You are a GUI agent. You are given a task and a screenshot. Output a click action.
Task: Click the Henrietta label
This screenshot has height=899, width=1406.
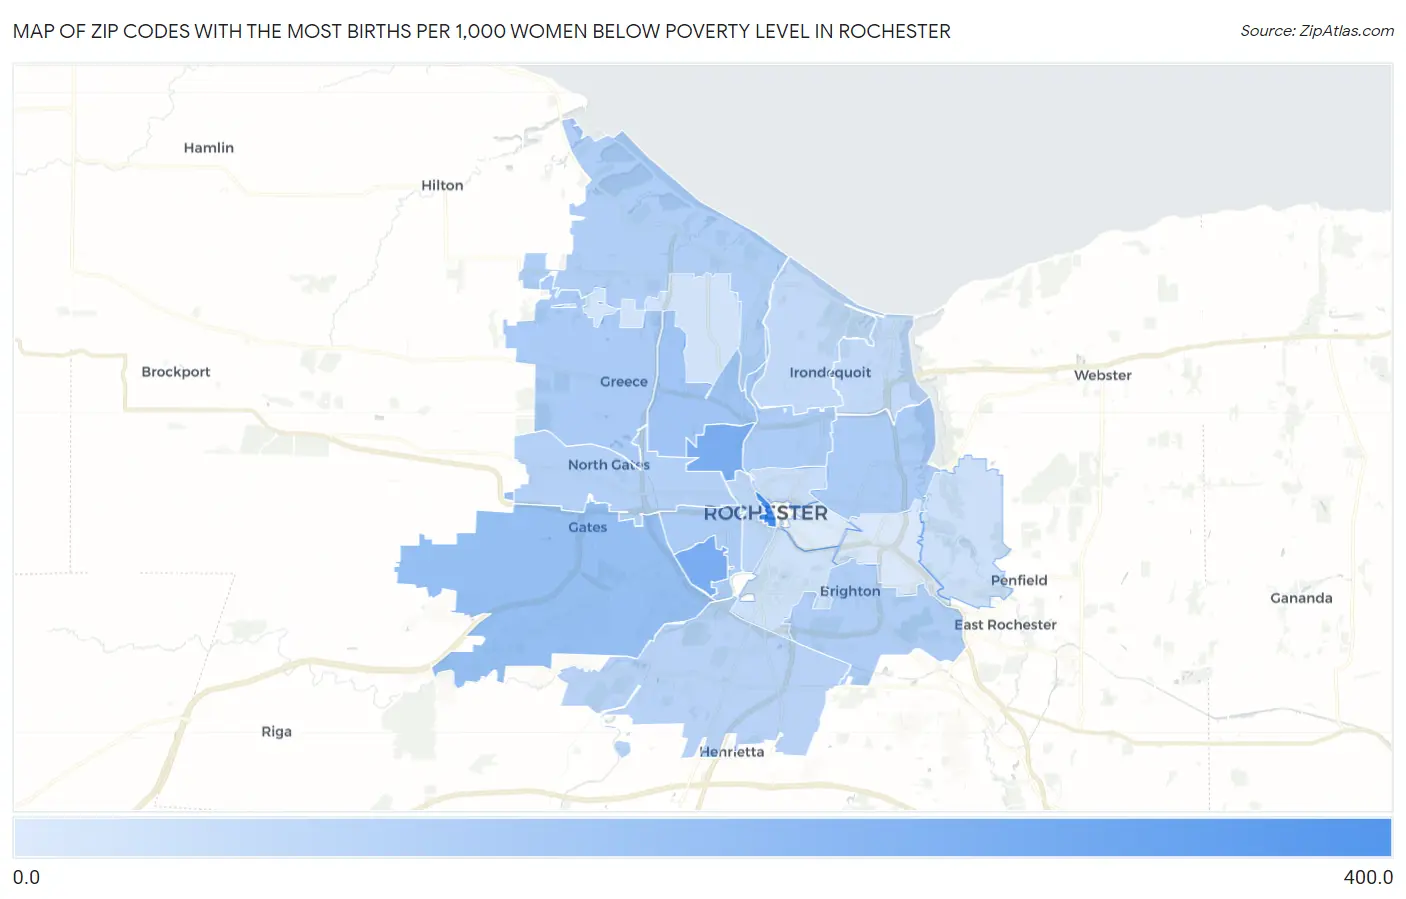(732, 752)
